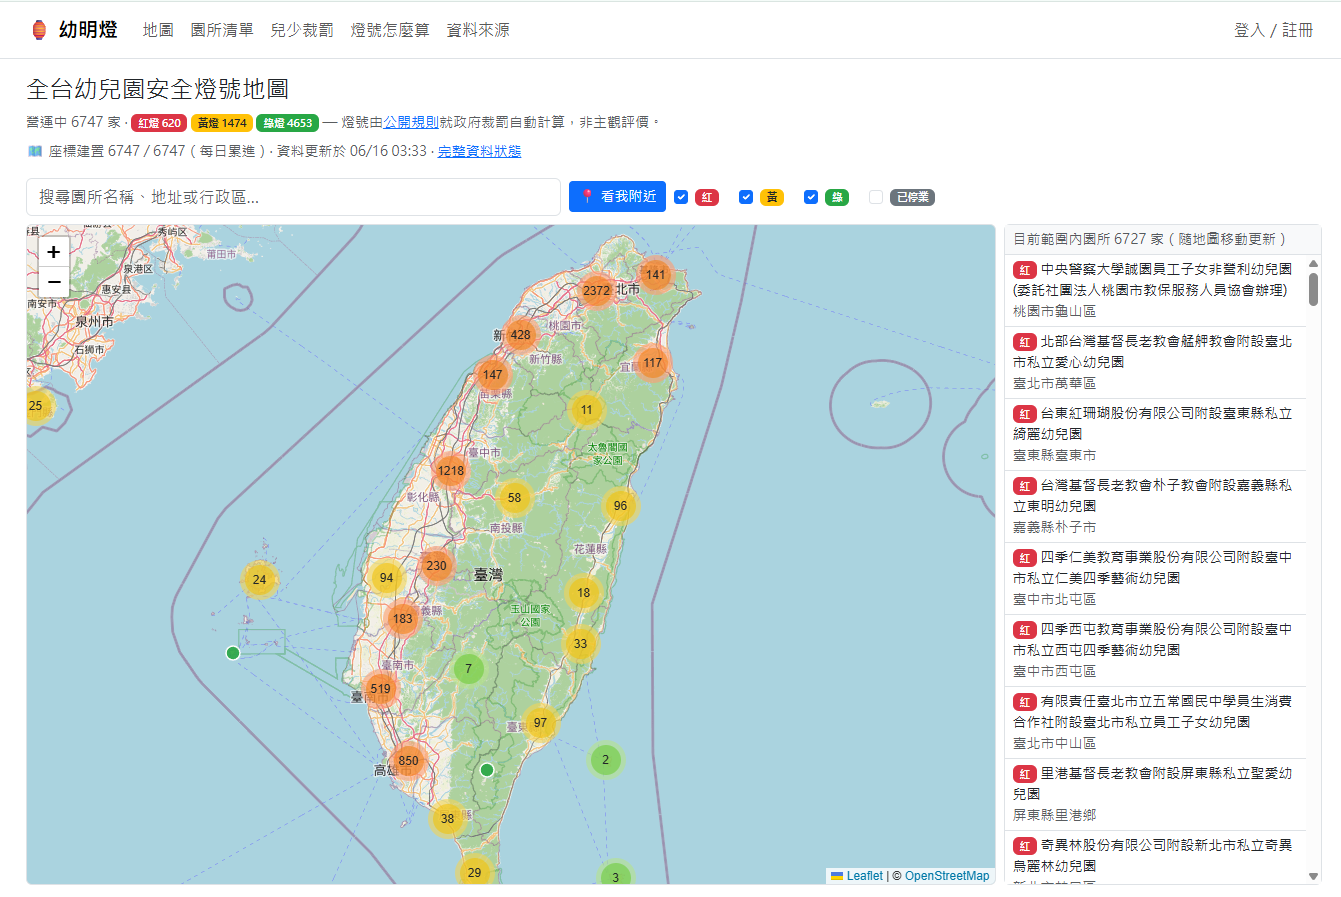Focus the 搜尋園所名稱 search input field
Screen dimensions: 1341x897
tap(293, 197)
